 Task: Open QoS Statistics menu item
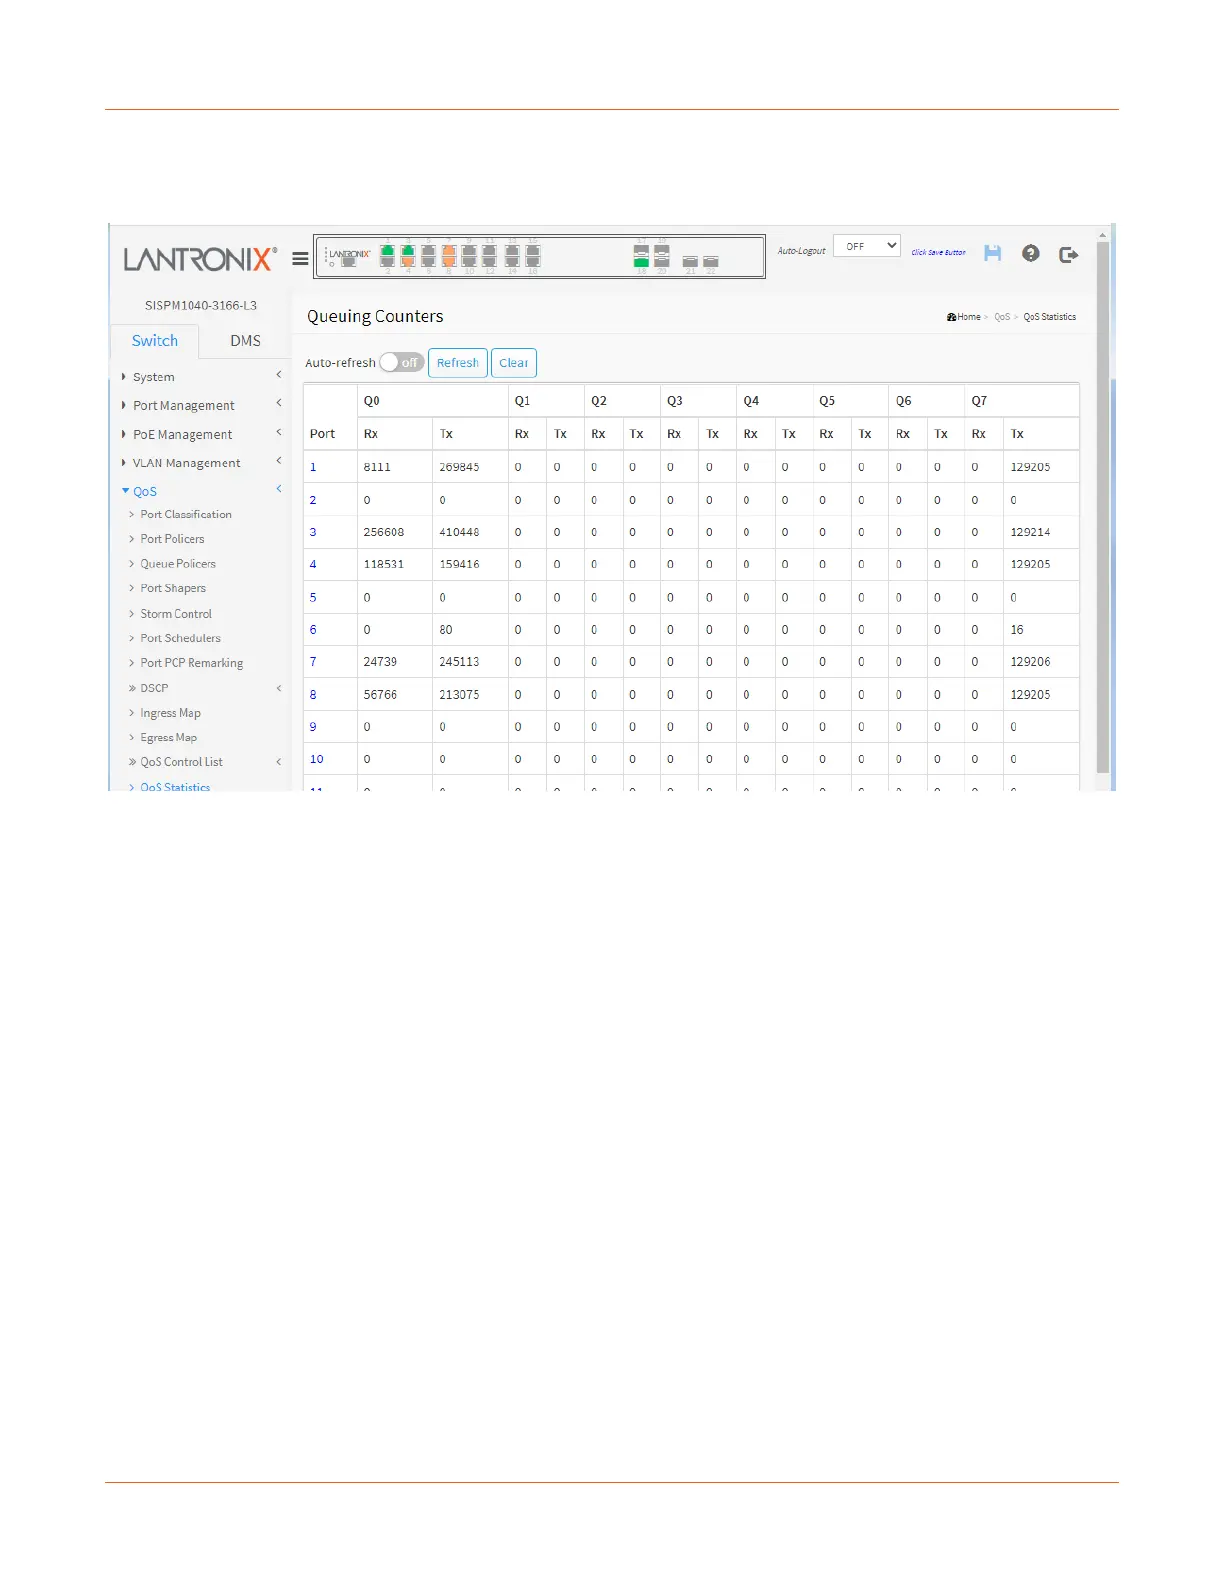click(175, 786)
